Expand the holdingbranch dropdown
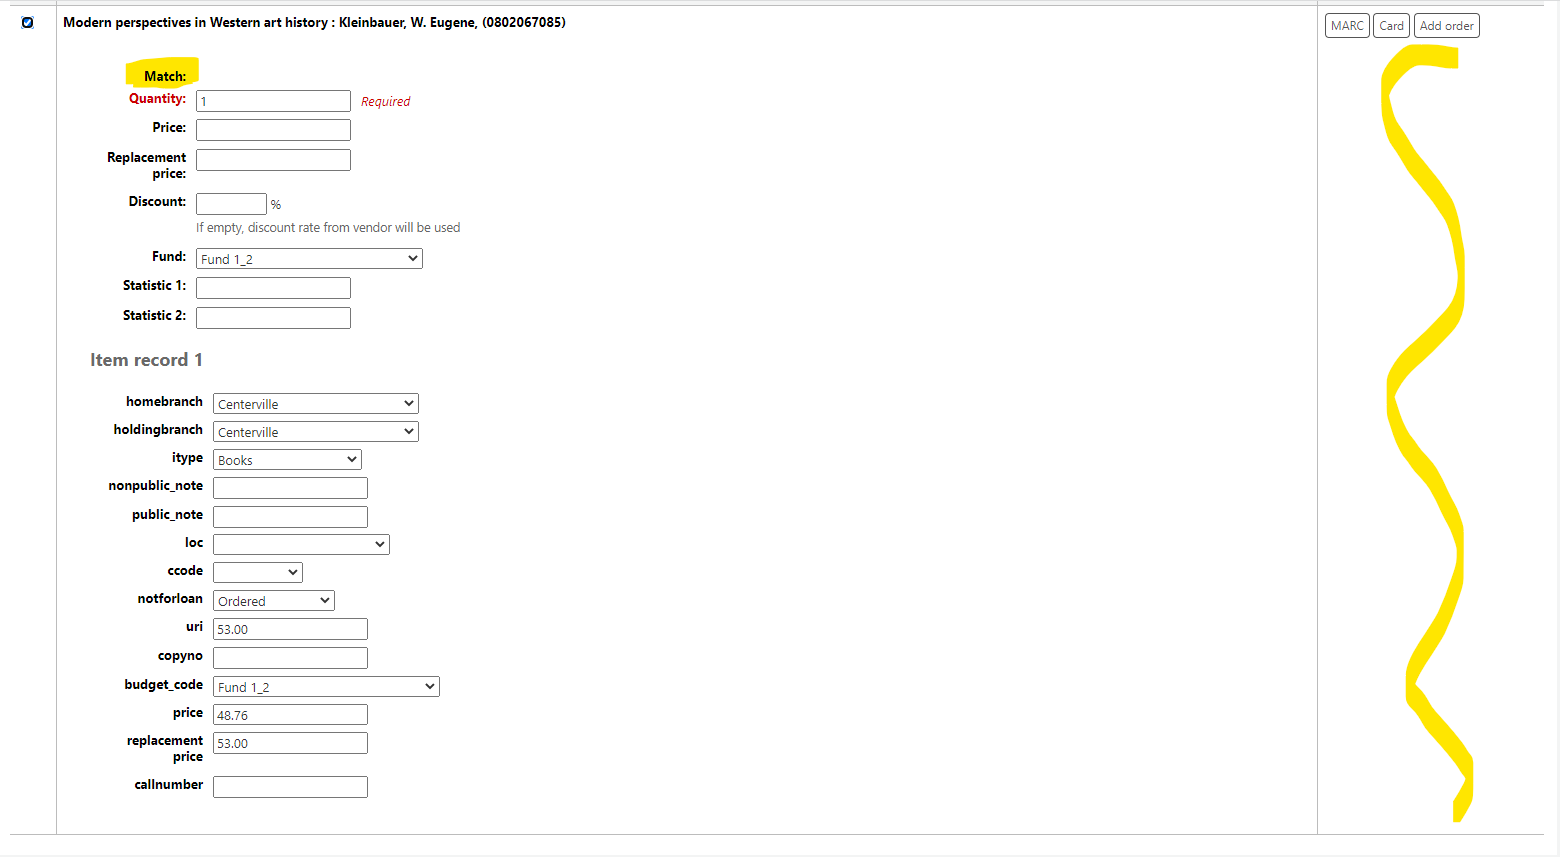The width and height of the screenshot is (1560, 857). tap(315, 432)
